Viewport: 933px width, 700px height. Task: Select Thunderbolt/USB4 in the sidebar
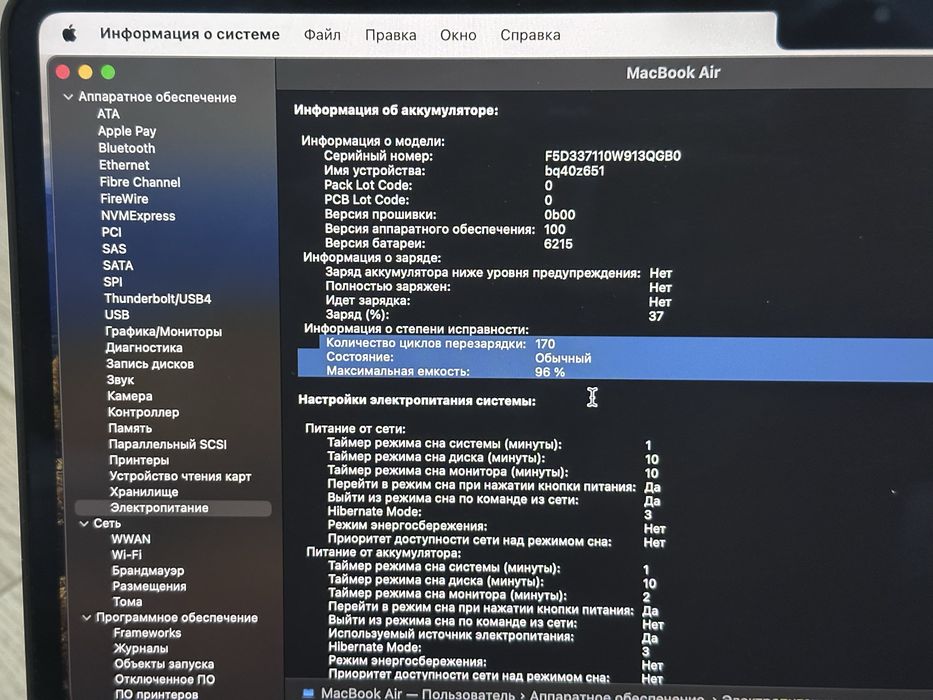158,298
